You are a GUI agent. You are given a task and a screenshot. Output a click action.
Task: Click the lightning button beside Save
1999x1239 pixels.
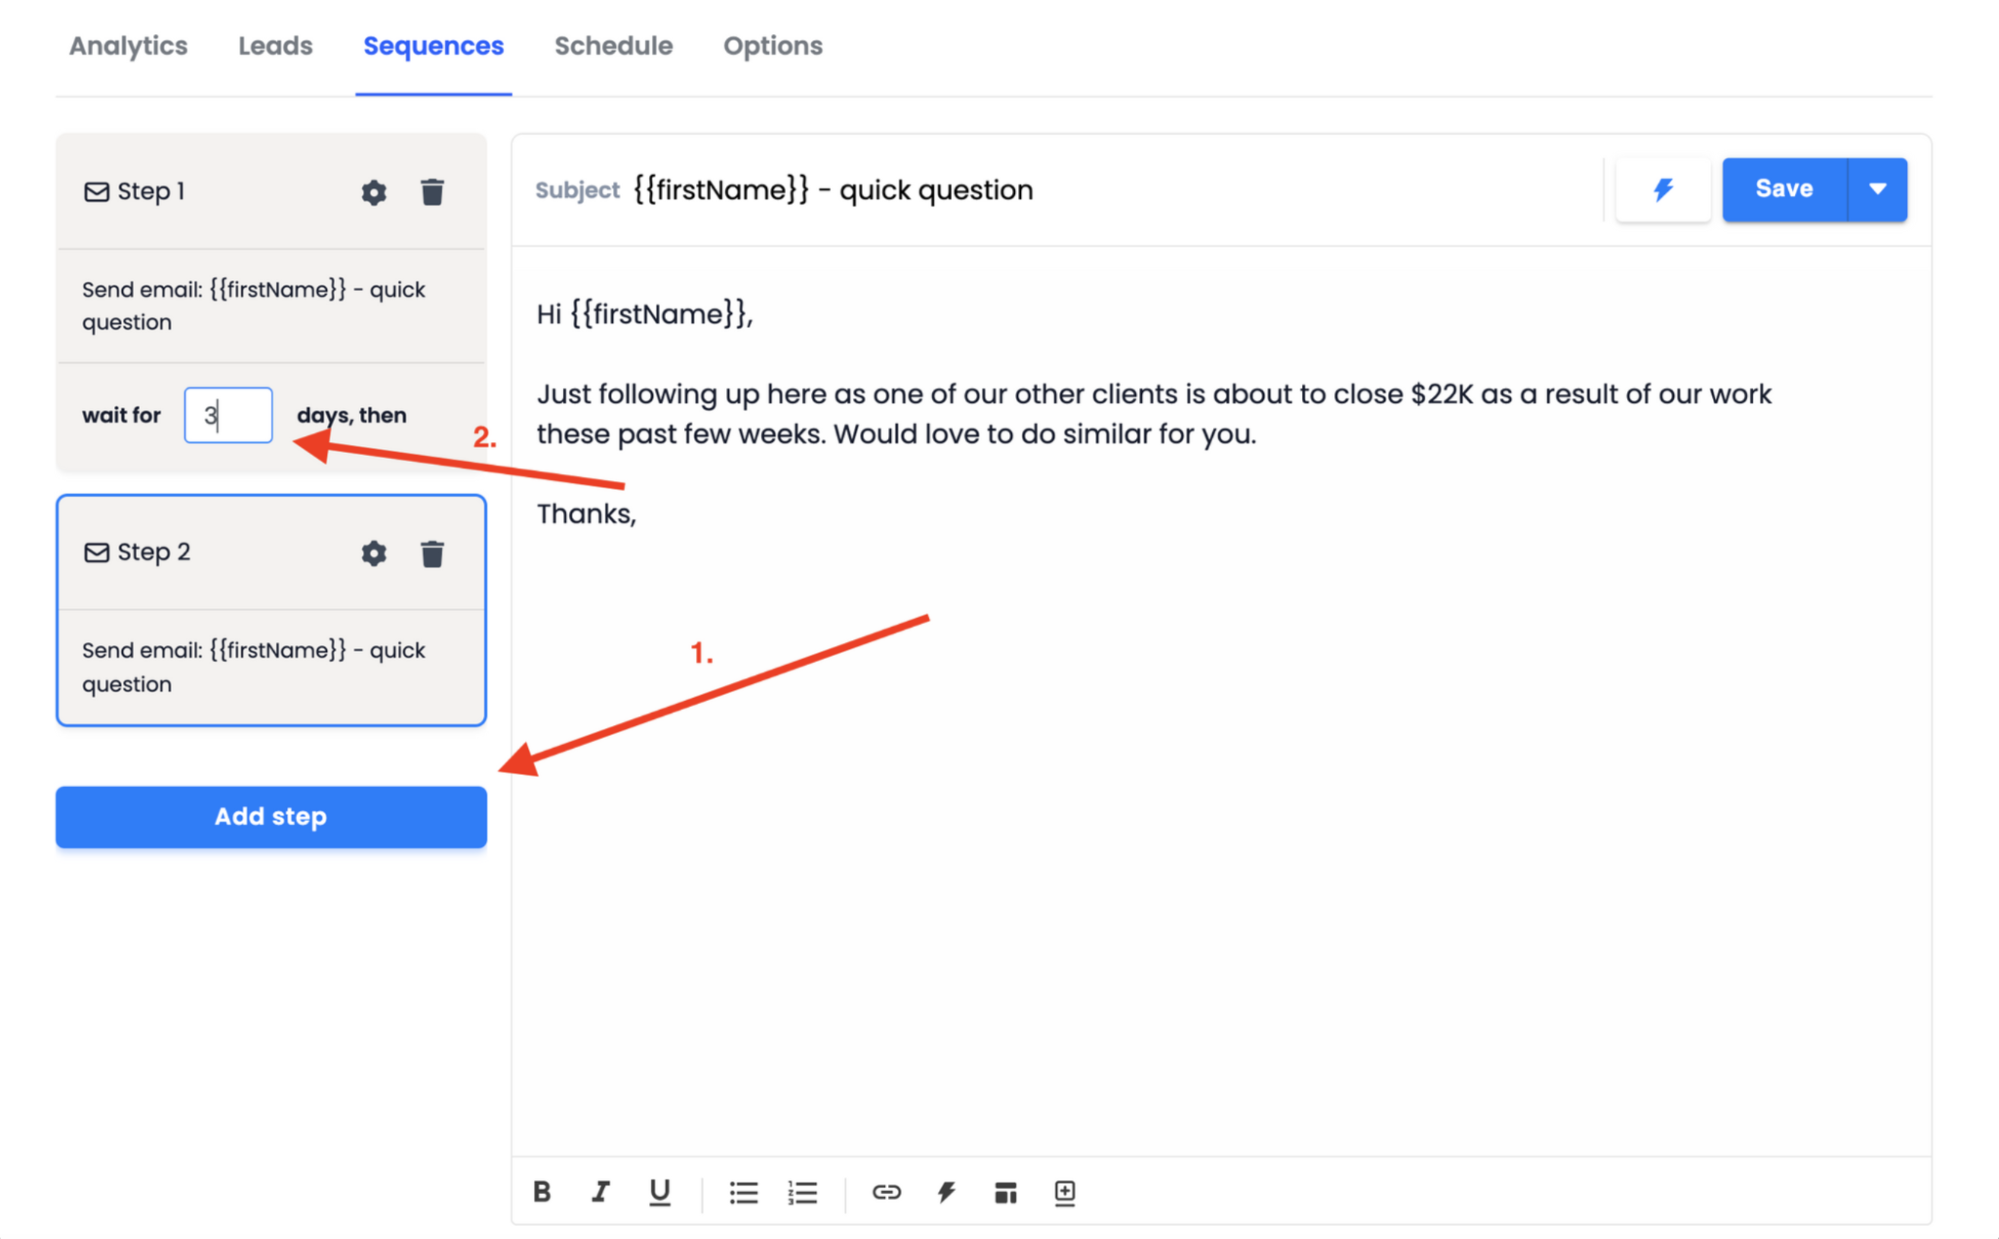[1663, 189]
